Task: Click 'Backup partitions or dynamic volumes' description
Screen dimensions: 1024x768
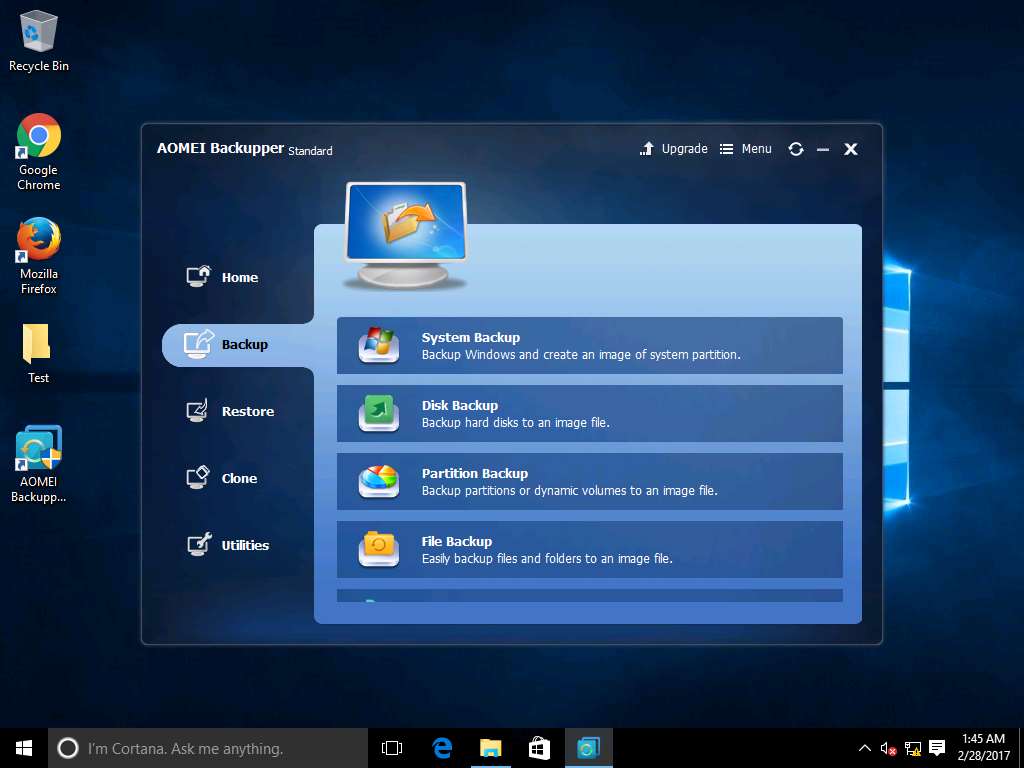Action: [x=569, y=490]
